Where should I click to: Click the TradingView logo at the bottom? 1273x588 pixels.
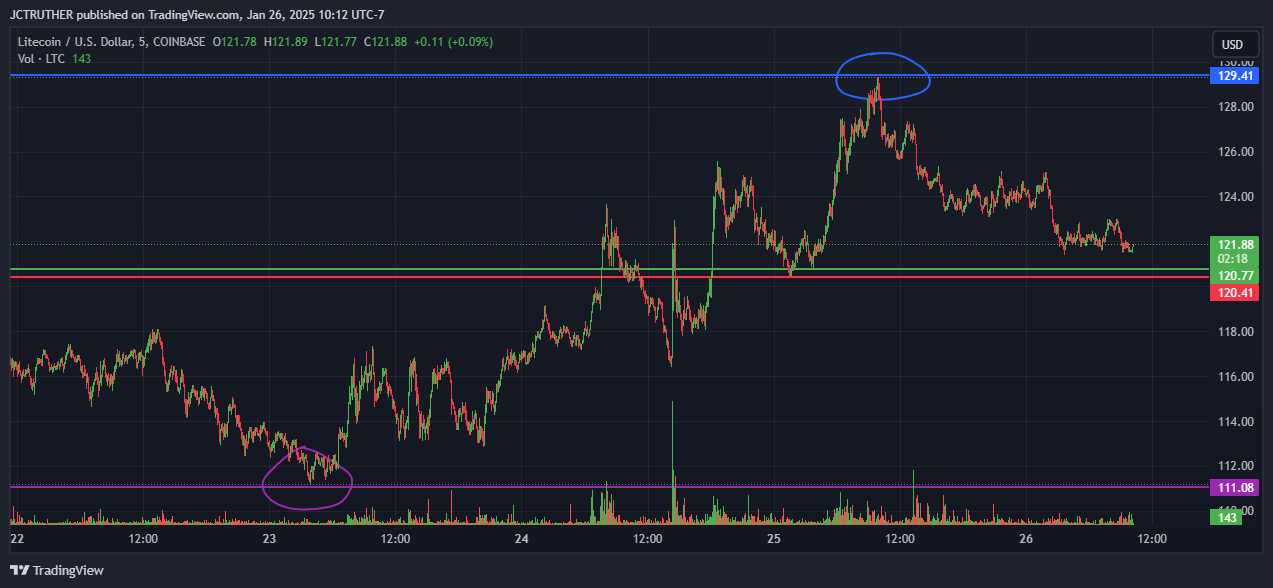pos(57,570)
